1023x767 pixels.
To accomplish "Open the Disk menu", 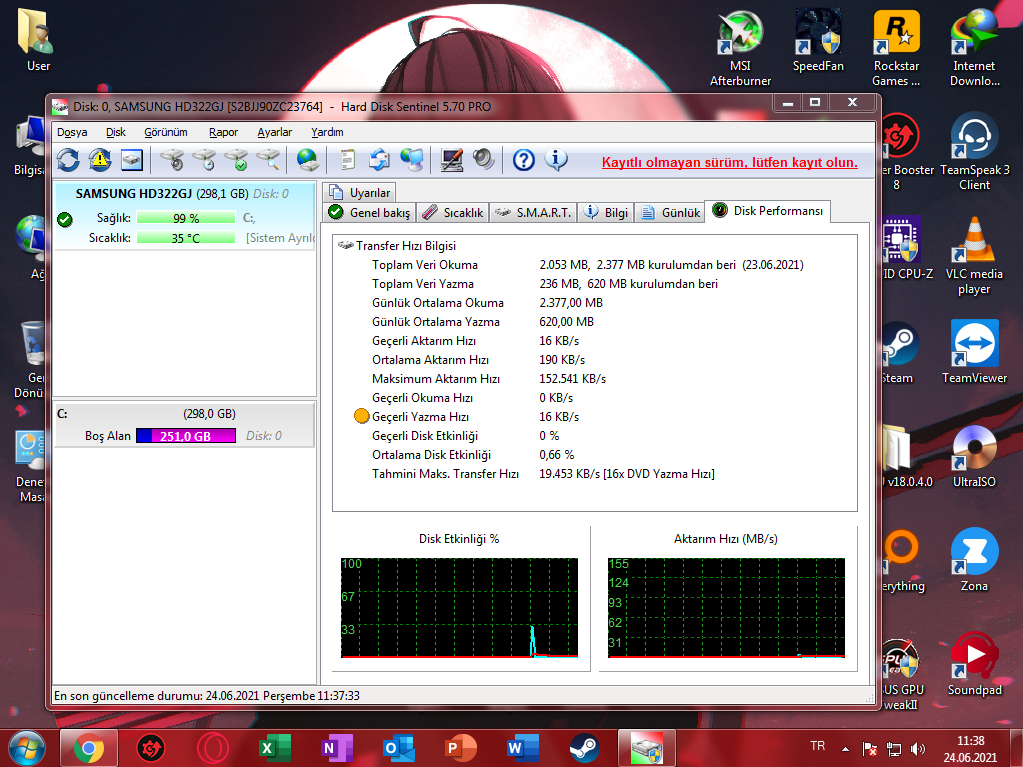I will pyautogui.click(x=115, y=132).
